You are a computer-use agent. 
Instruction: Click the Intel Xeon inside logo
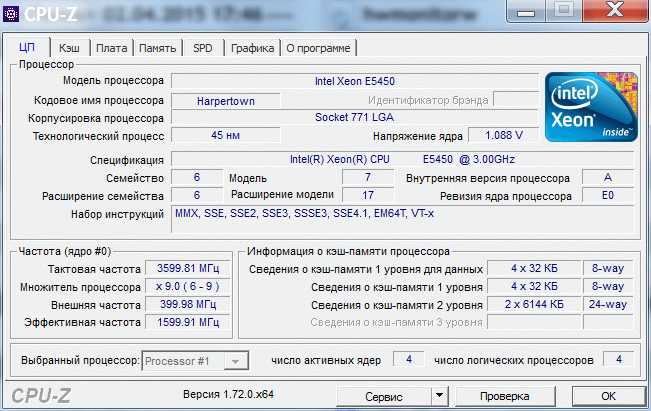(591, 107)
